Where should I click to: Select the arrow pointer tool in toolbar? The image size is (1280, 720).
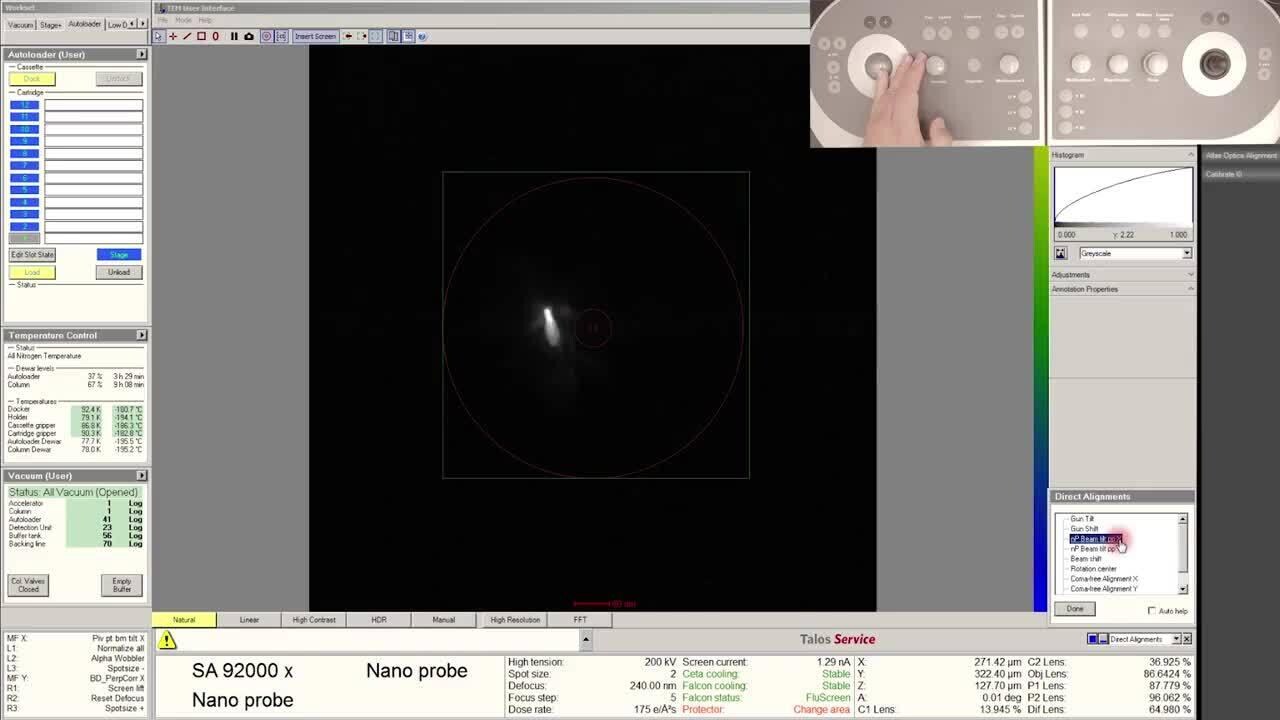point(158,36)
